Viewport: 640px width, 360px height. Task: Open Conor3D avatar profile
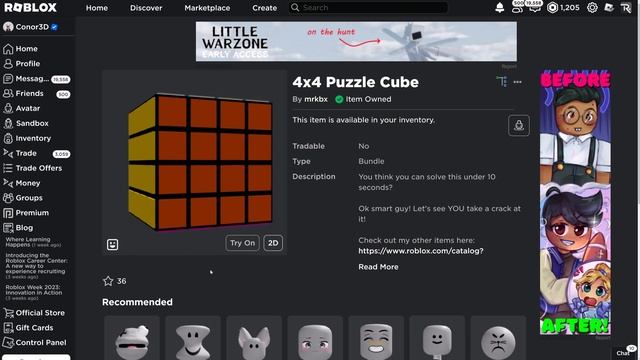point(30,27)
